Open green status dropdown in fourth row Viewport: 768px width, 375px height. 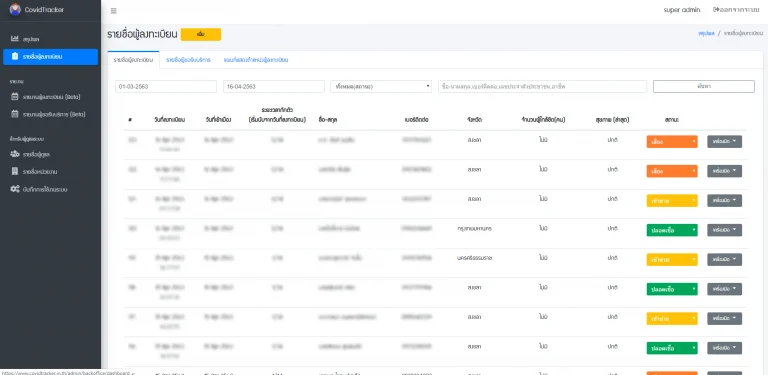coord(672,230)
